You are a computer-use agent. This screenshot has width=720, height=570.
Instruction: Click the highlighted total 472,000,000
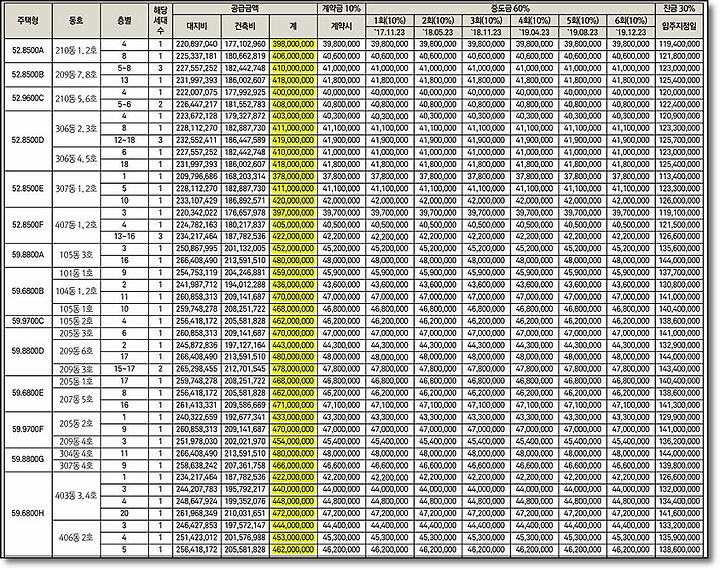(x=293, y=513)
